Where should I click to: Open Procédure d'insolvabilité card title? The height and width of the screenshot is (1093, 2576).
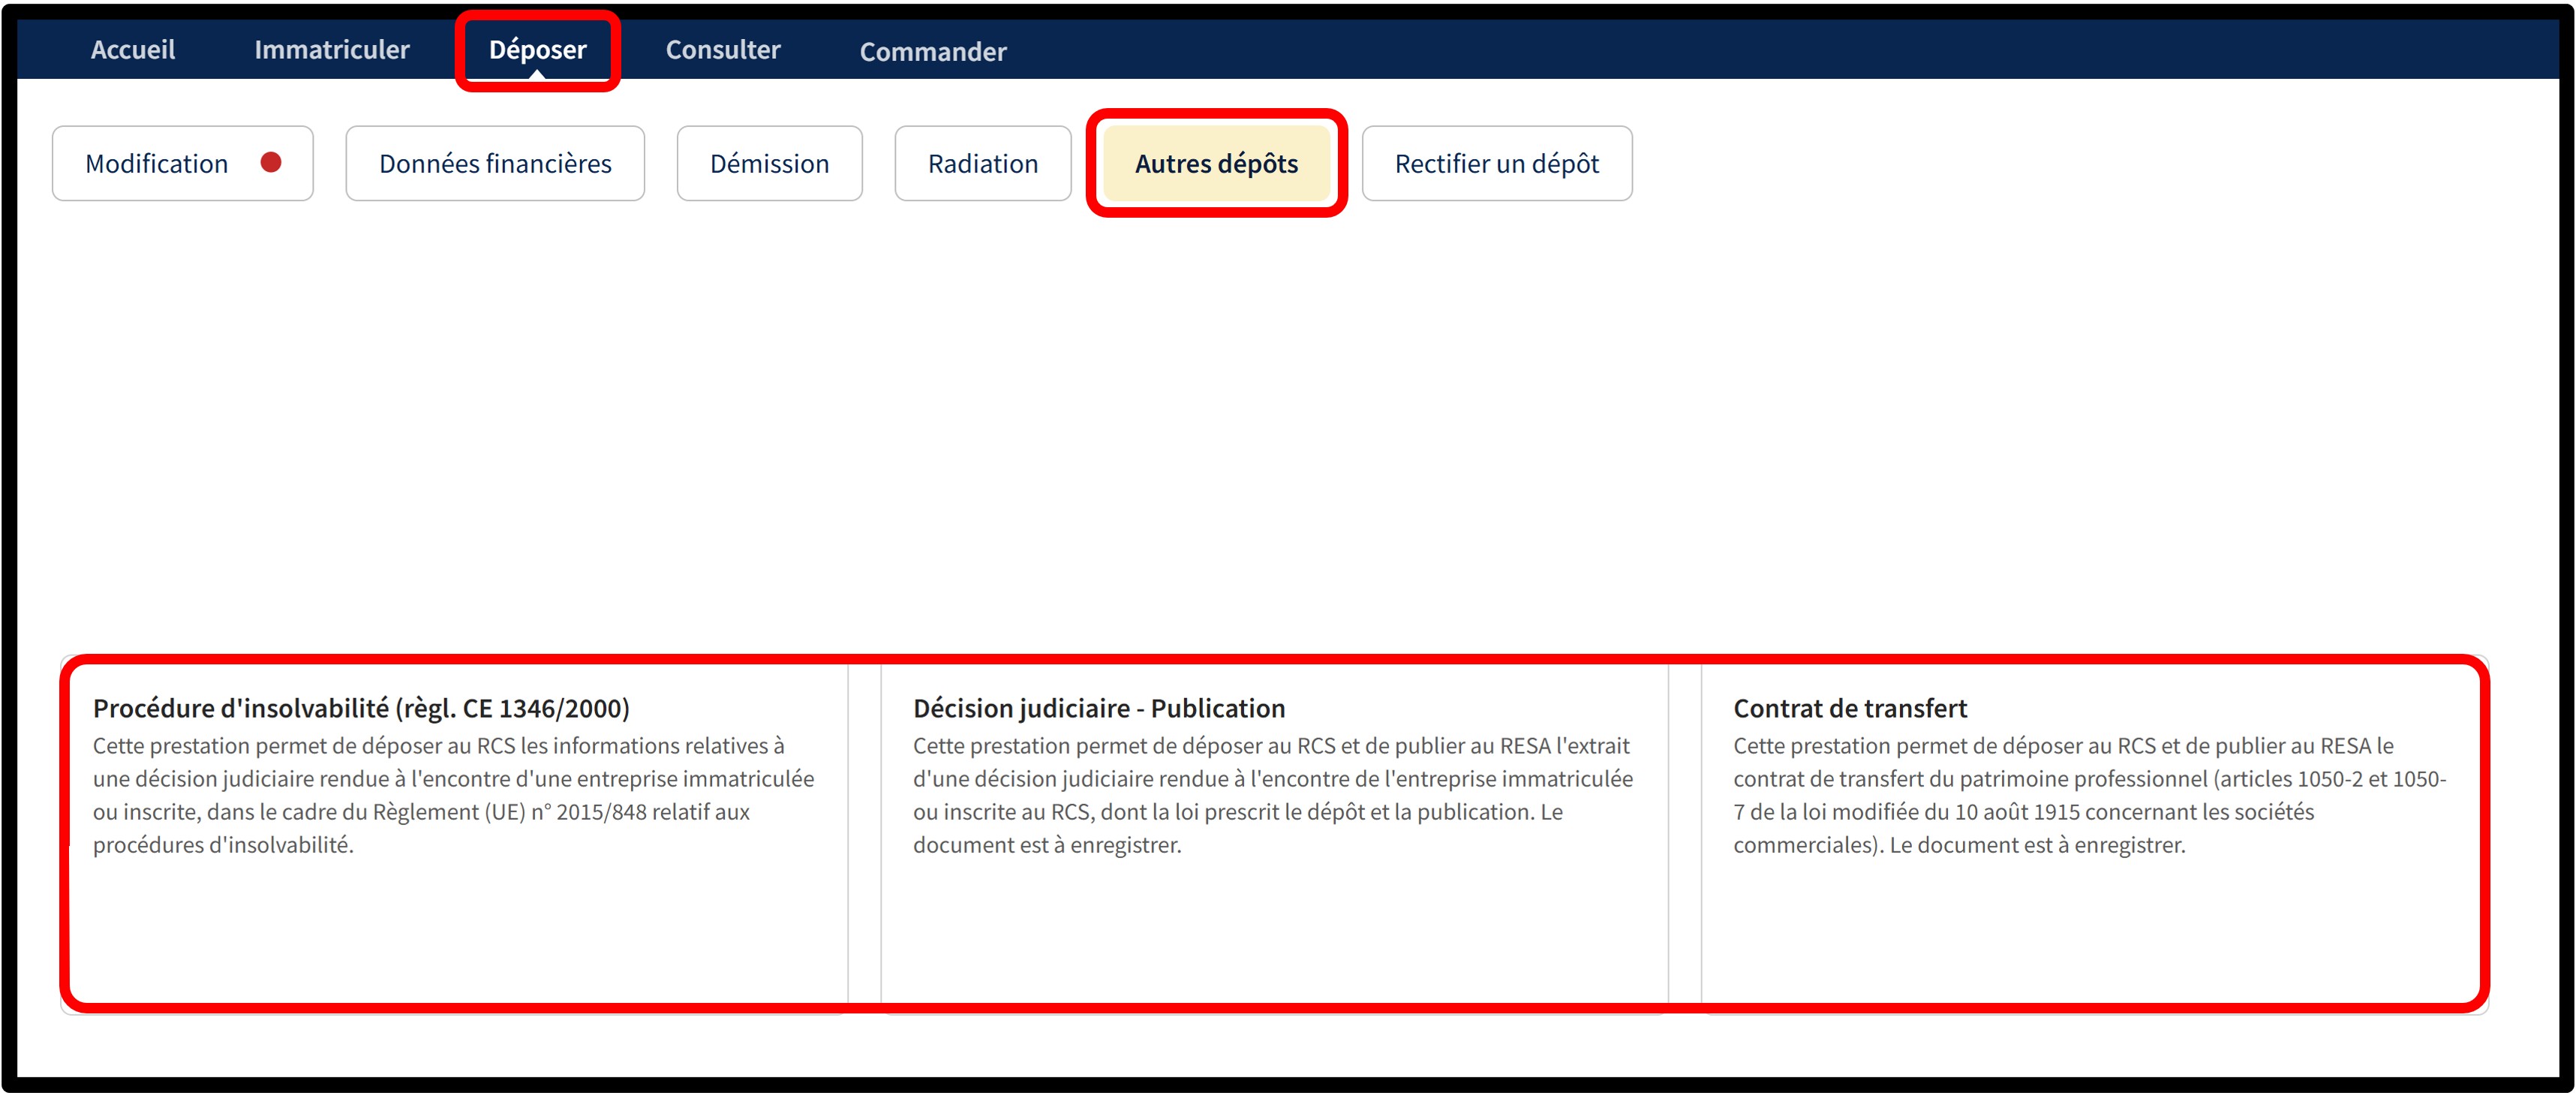pyautogui.click(x=361, y=708)
